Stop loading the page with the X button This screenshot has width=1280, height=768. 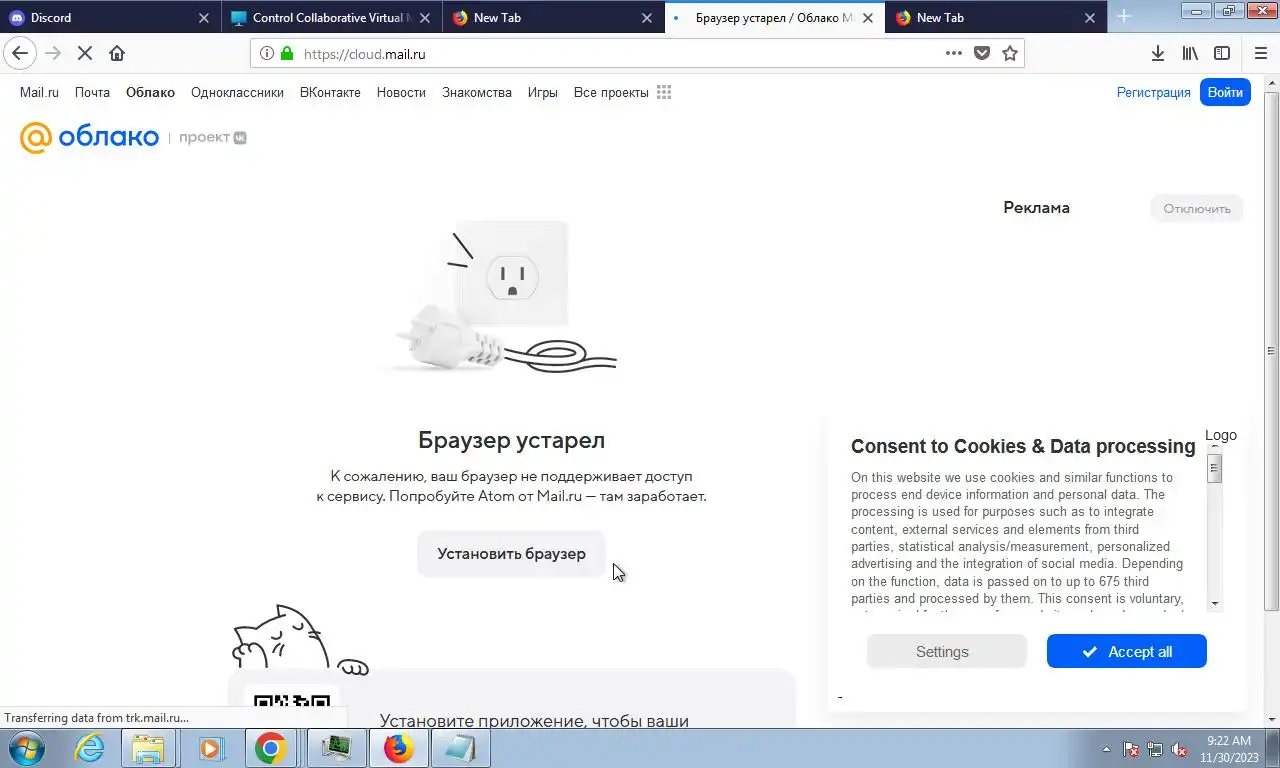coord(85,53)
